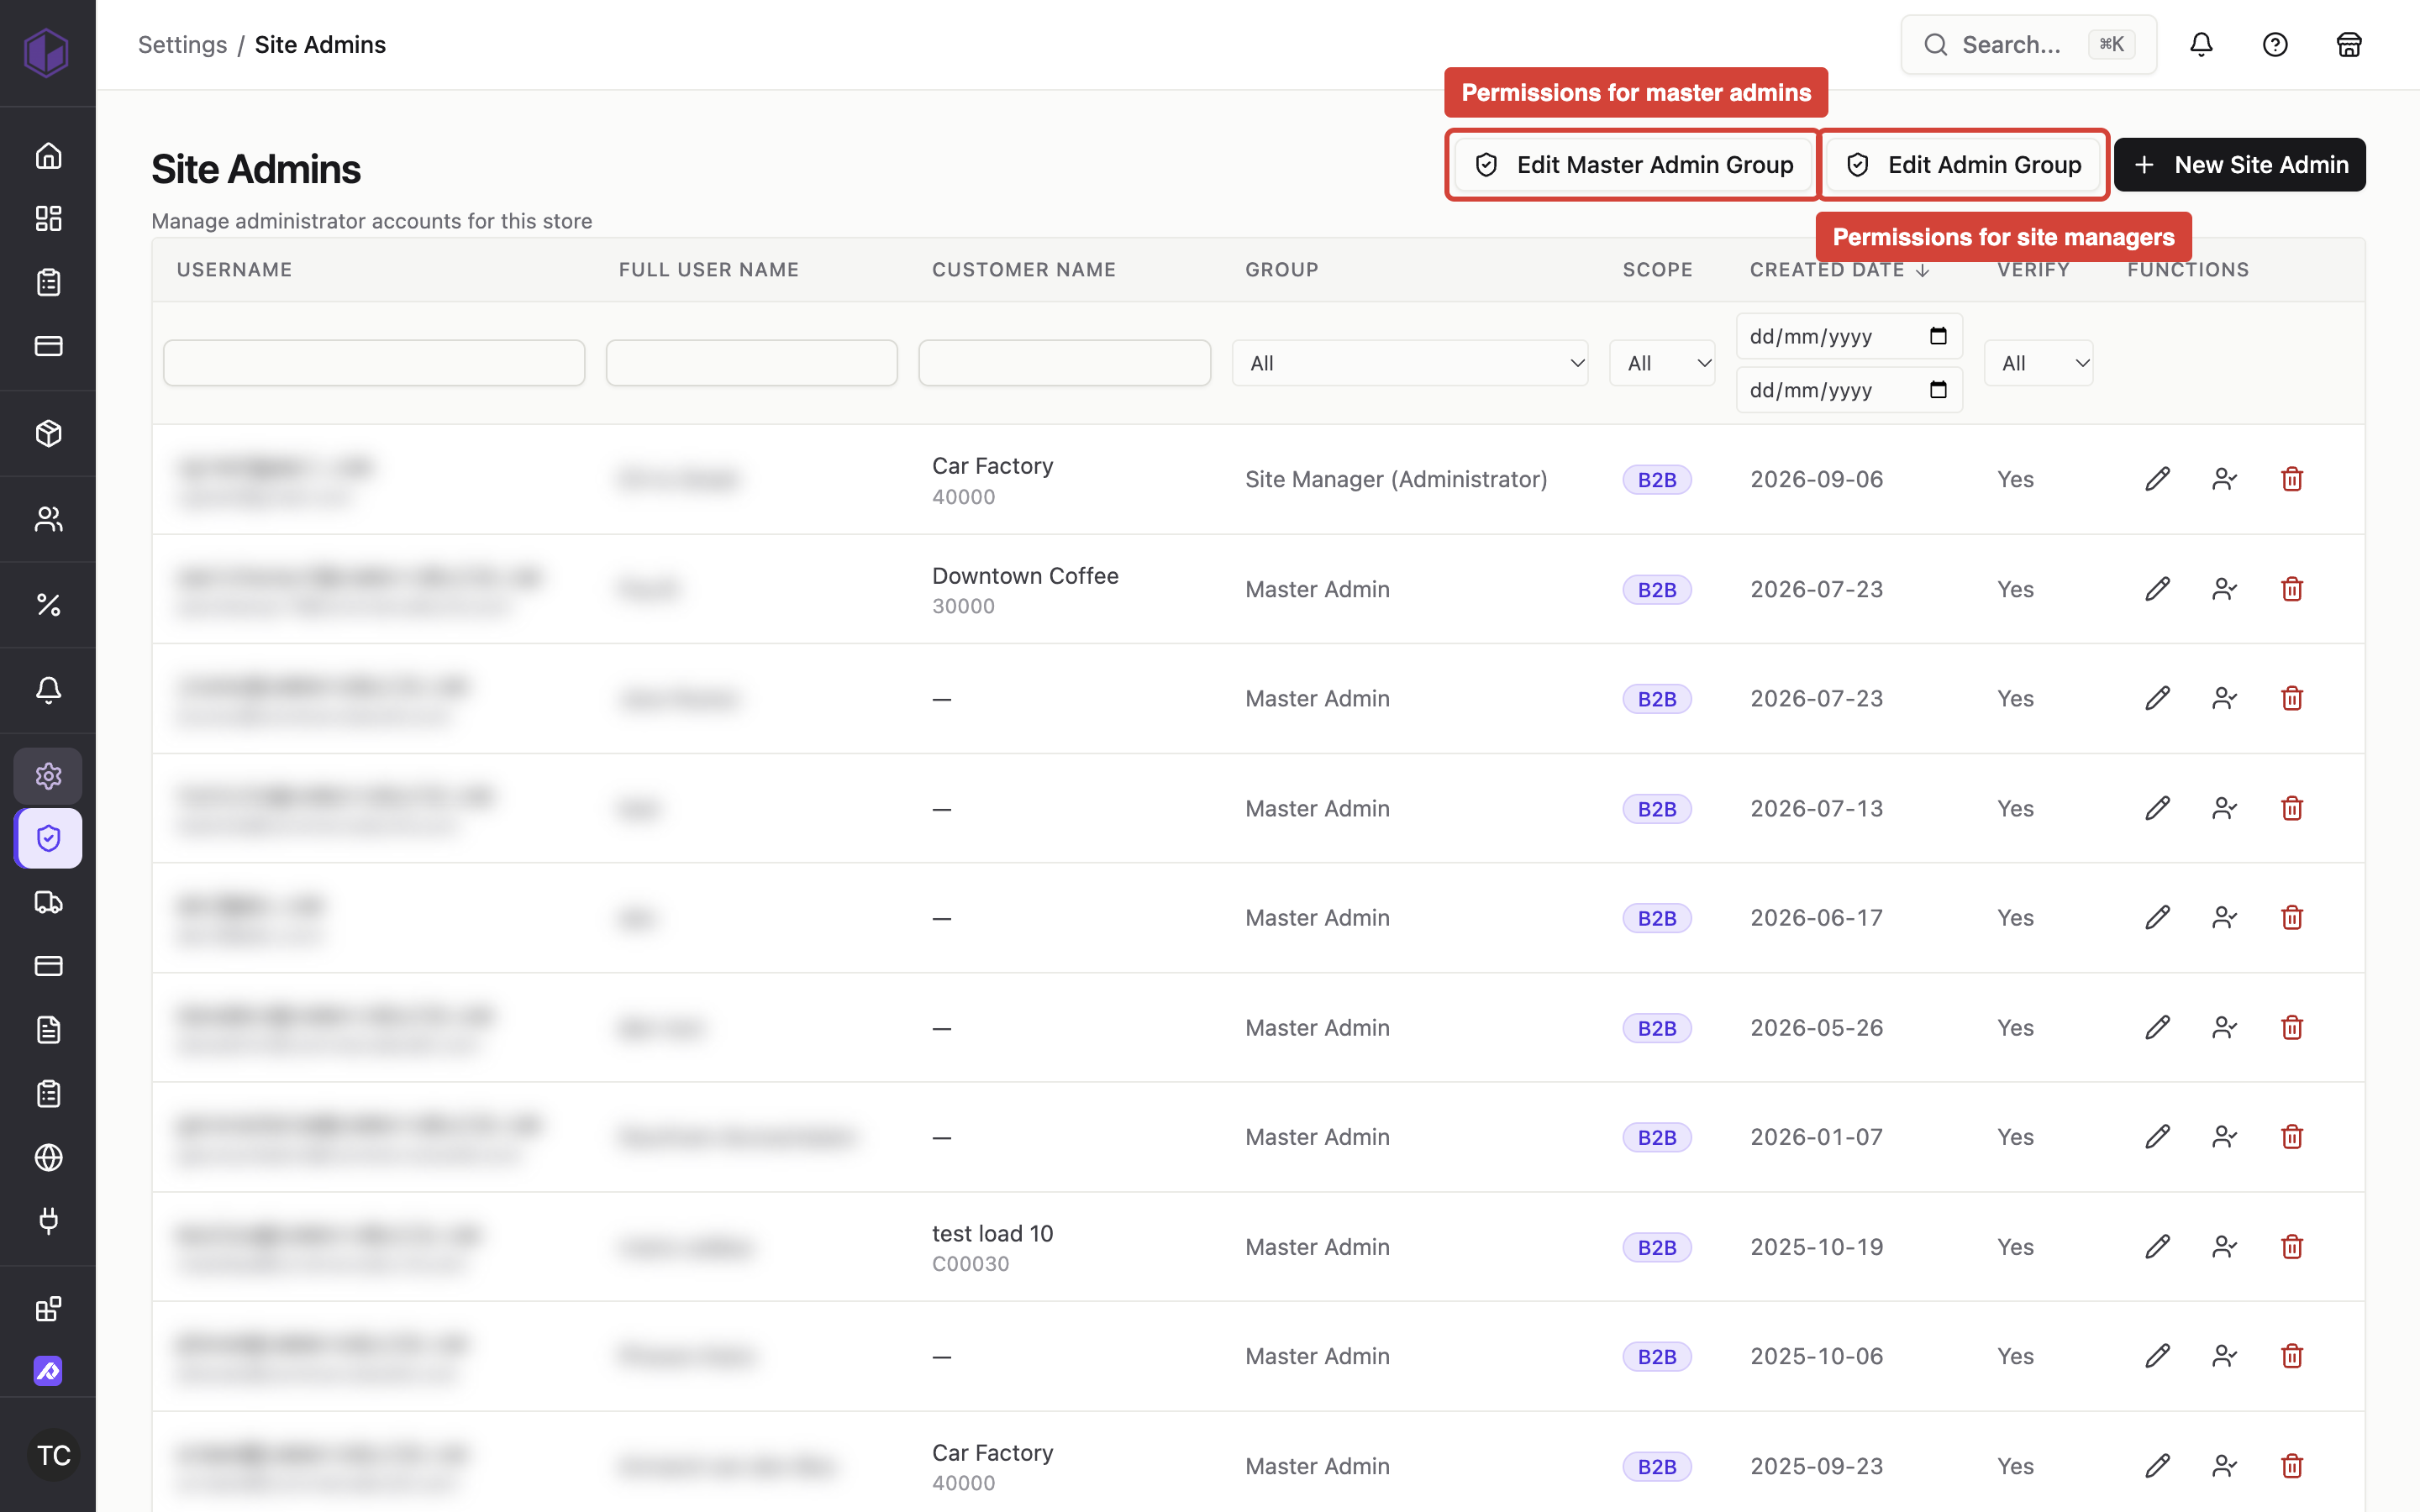The image size is (2420, 1512).
Task: Open the dashboard grid icon in sidebar
Action: (48, 218)
